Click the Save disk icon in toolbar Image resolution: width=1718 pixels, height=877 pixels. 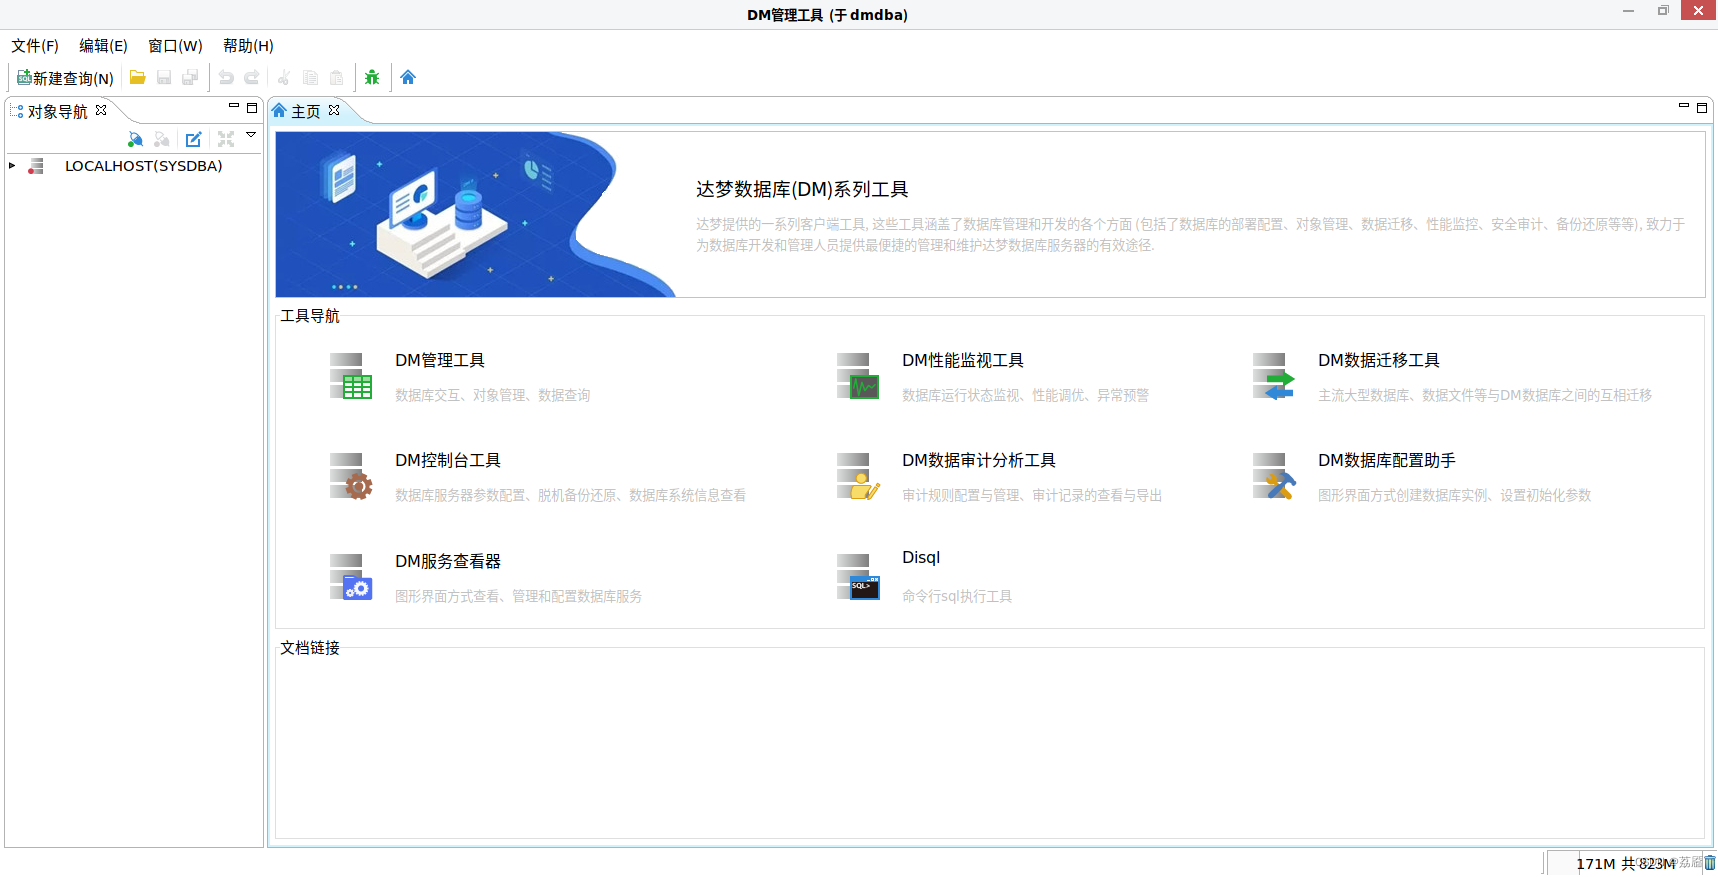pyautogui.click(x=164, y=77)
